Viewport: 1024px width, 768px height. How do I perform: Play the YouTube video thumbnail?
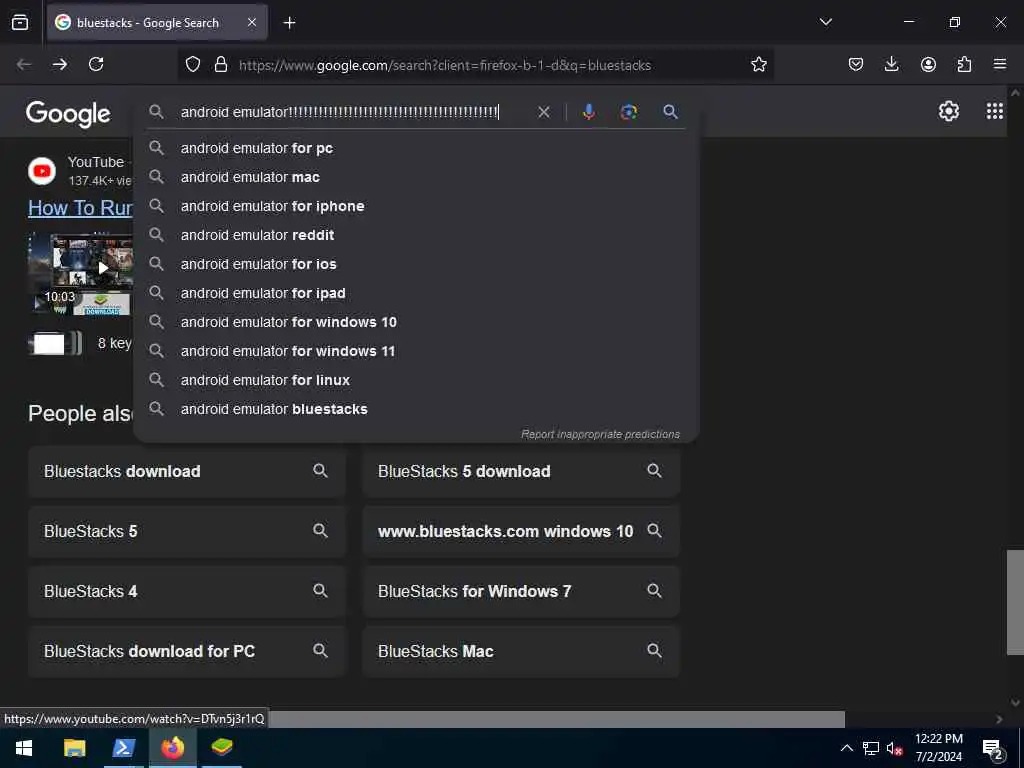pos(82,273)
